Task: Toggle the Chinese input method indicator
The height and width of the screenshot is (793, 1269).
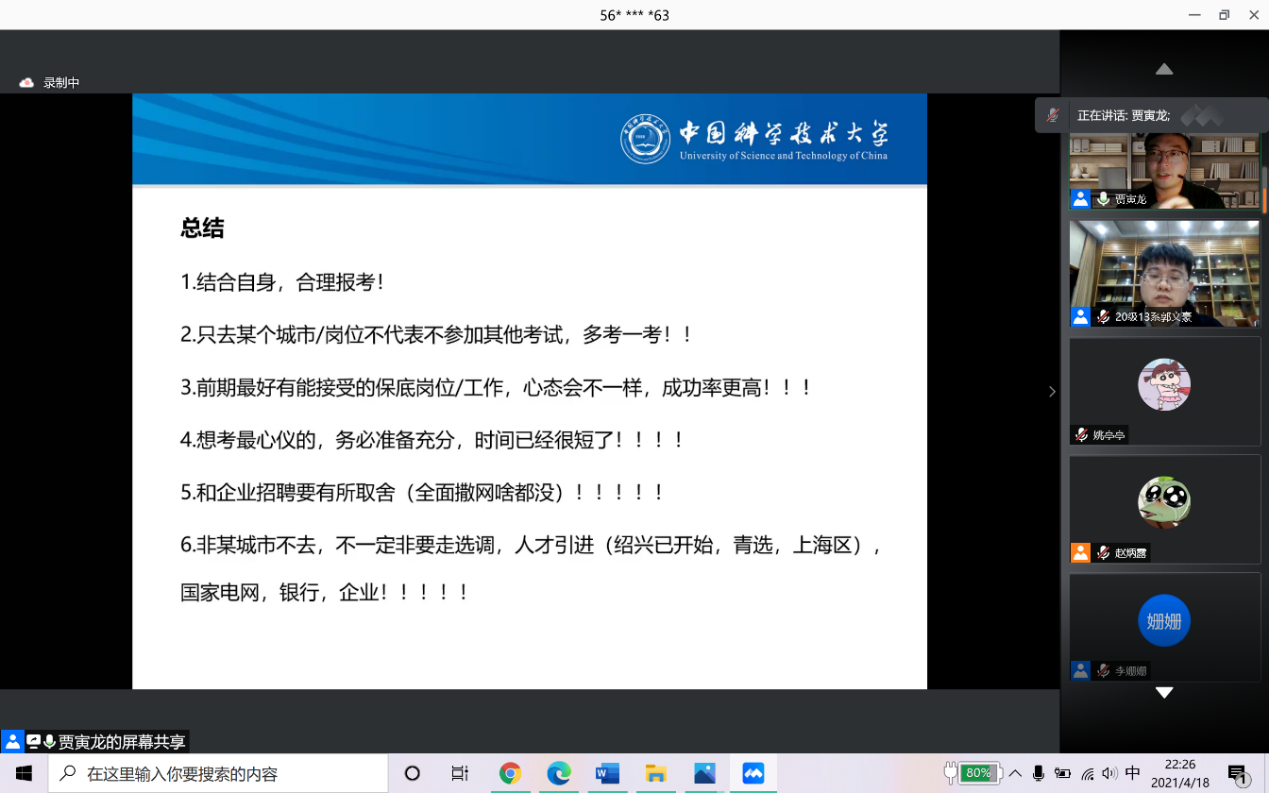Action: coord(1132,773)
